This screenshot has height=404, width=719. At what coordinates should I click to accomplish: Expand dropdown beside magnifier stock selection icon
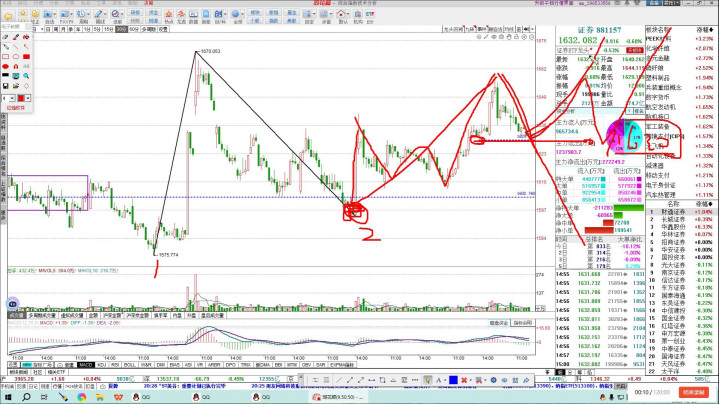click(x=122, y=15)
